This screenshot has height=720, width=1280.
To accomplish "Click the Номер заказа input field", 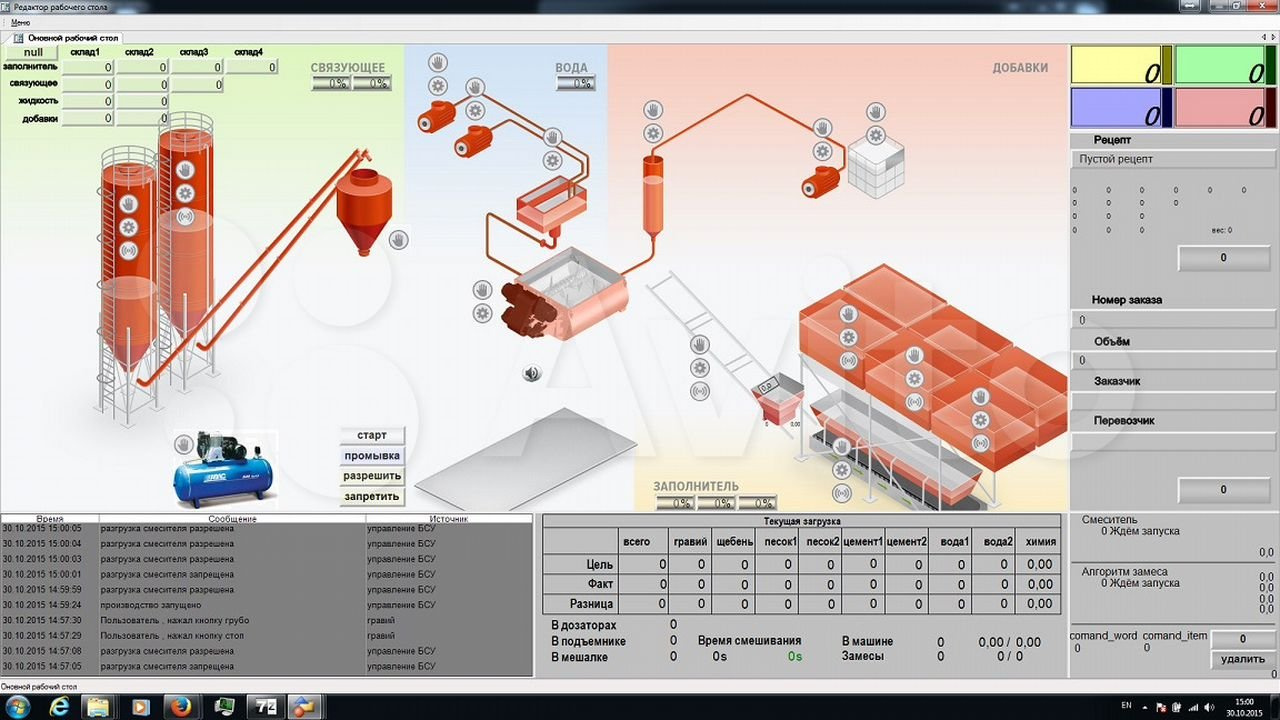I will click(1173, 320).
